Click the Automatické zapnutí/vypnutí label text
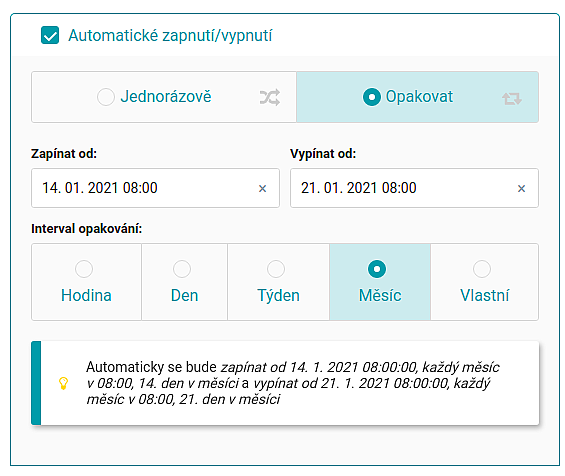This screenshot has width=565, height=476. tap(170, 35)
